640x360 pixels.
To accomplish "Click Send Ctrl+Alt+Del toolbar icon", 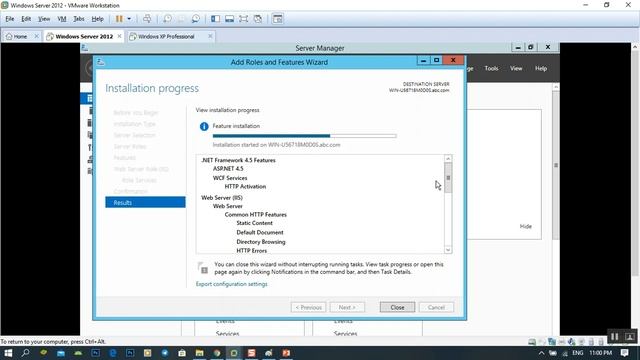I will click(147, 19).
